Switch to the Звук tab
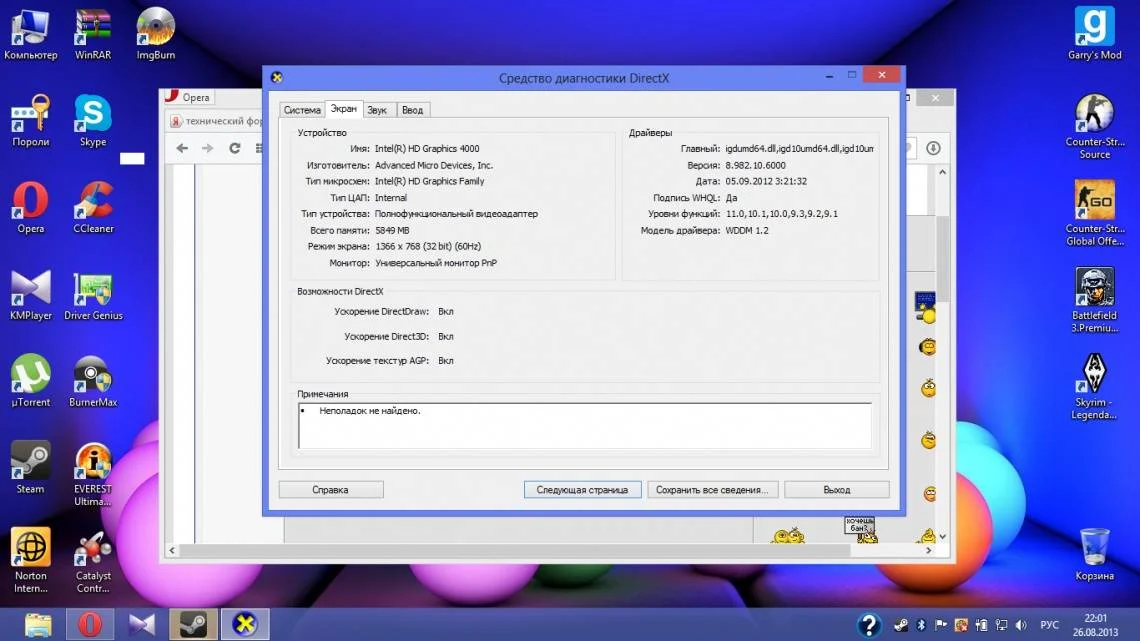The image size is (1140, 641). tap(377, 110)
